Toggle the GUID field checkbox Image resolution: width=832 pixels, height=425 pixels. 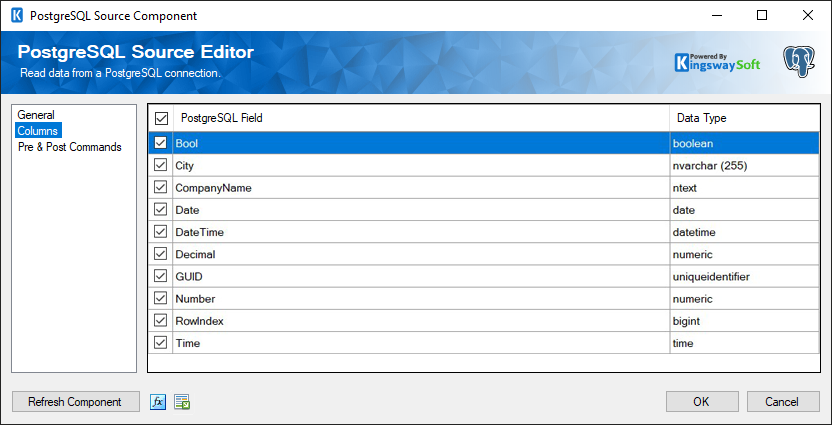[160, 276]
